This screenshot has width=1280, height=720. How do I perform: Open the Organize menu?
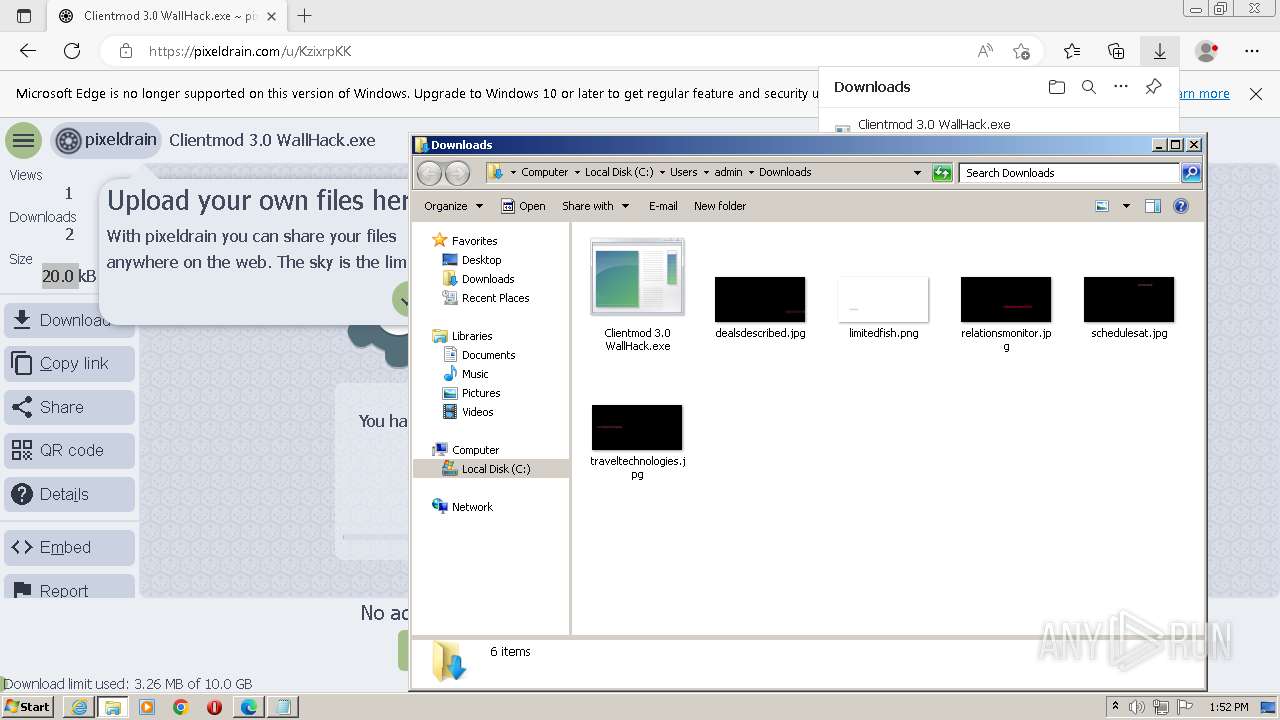pos(453,206)
